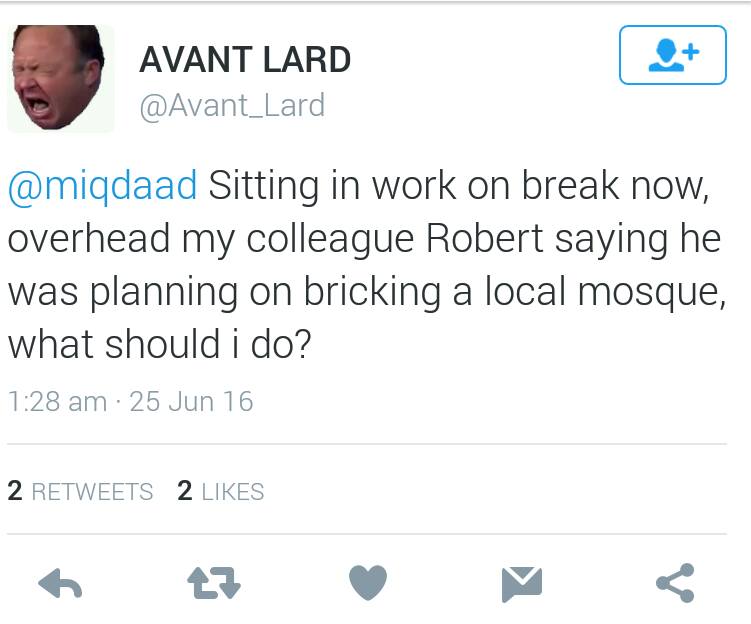View the 2 LIKES list
The image size is (751, 624).
pyautogui.click(x=220, y=491)
